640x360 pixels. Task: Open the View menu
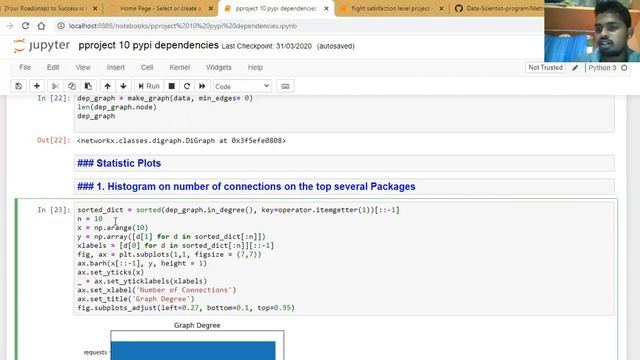click(83, 67)
